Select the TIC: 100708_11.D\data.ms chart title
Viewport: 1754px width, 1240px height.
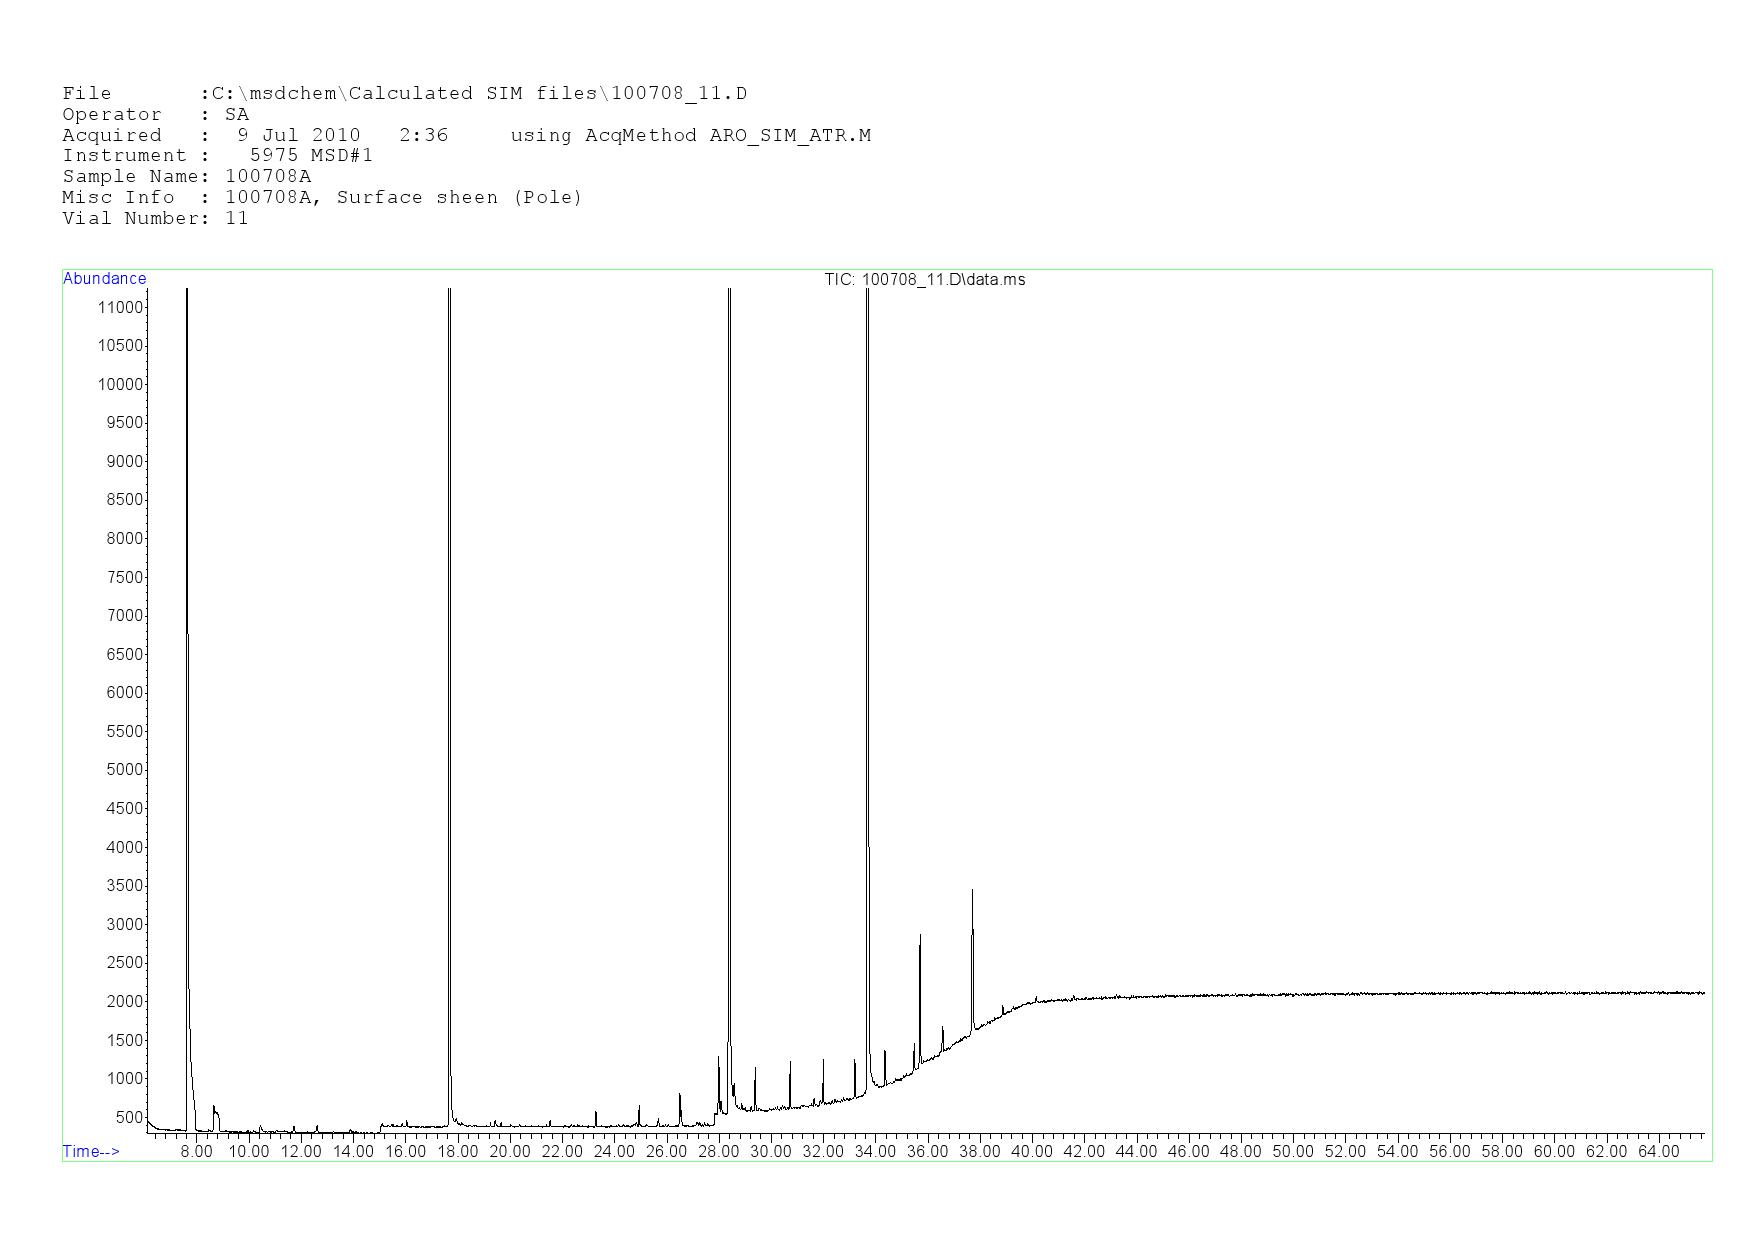(x=924, y=280)
